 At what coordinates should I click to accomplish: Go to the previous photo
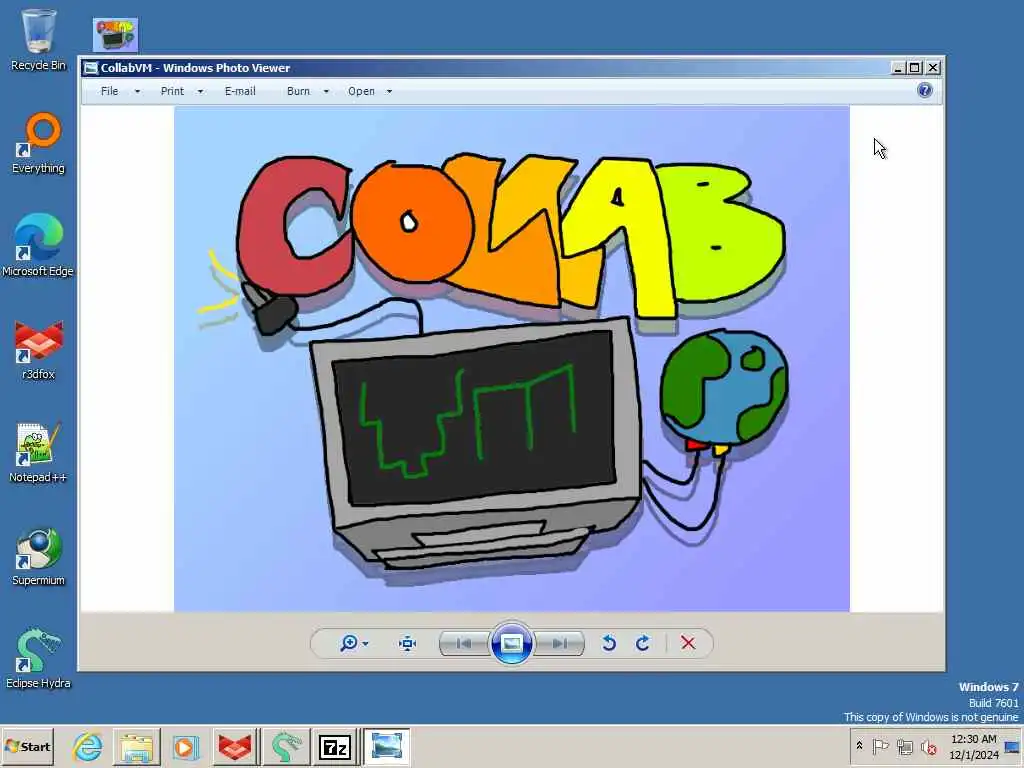point(464,644)
